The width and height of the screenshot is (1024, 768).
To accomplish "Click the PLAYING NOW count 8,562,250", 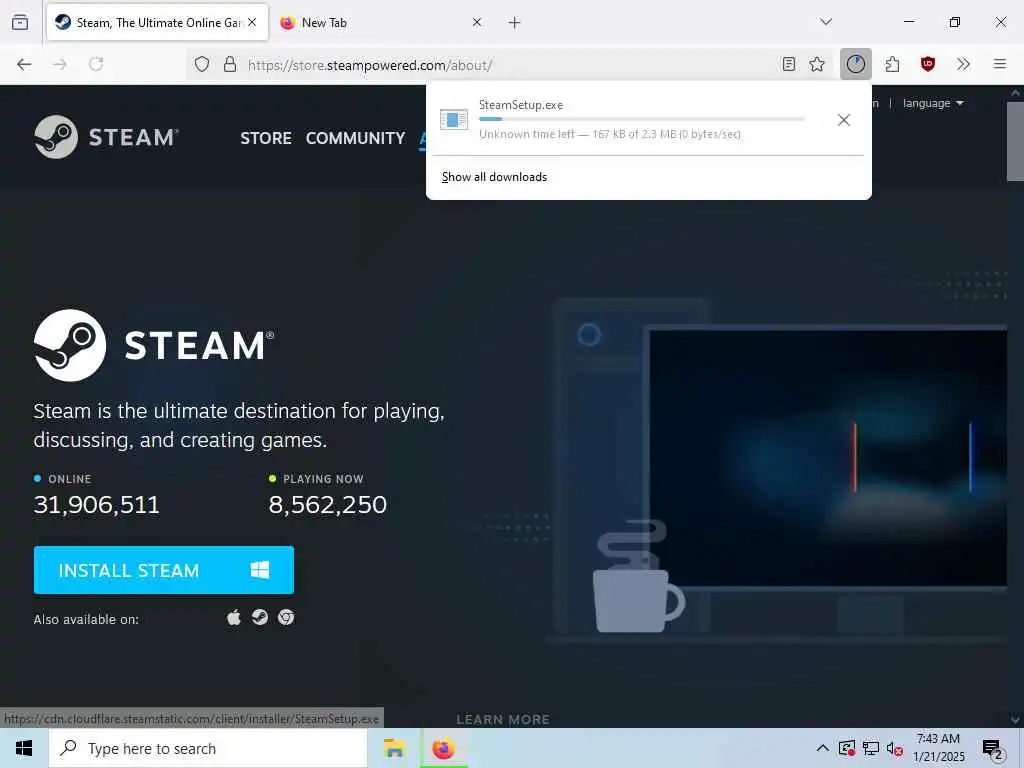I will coord(328,504).
